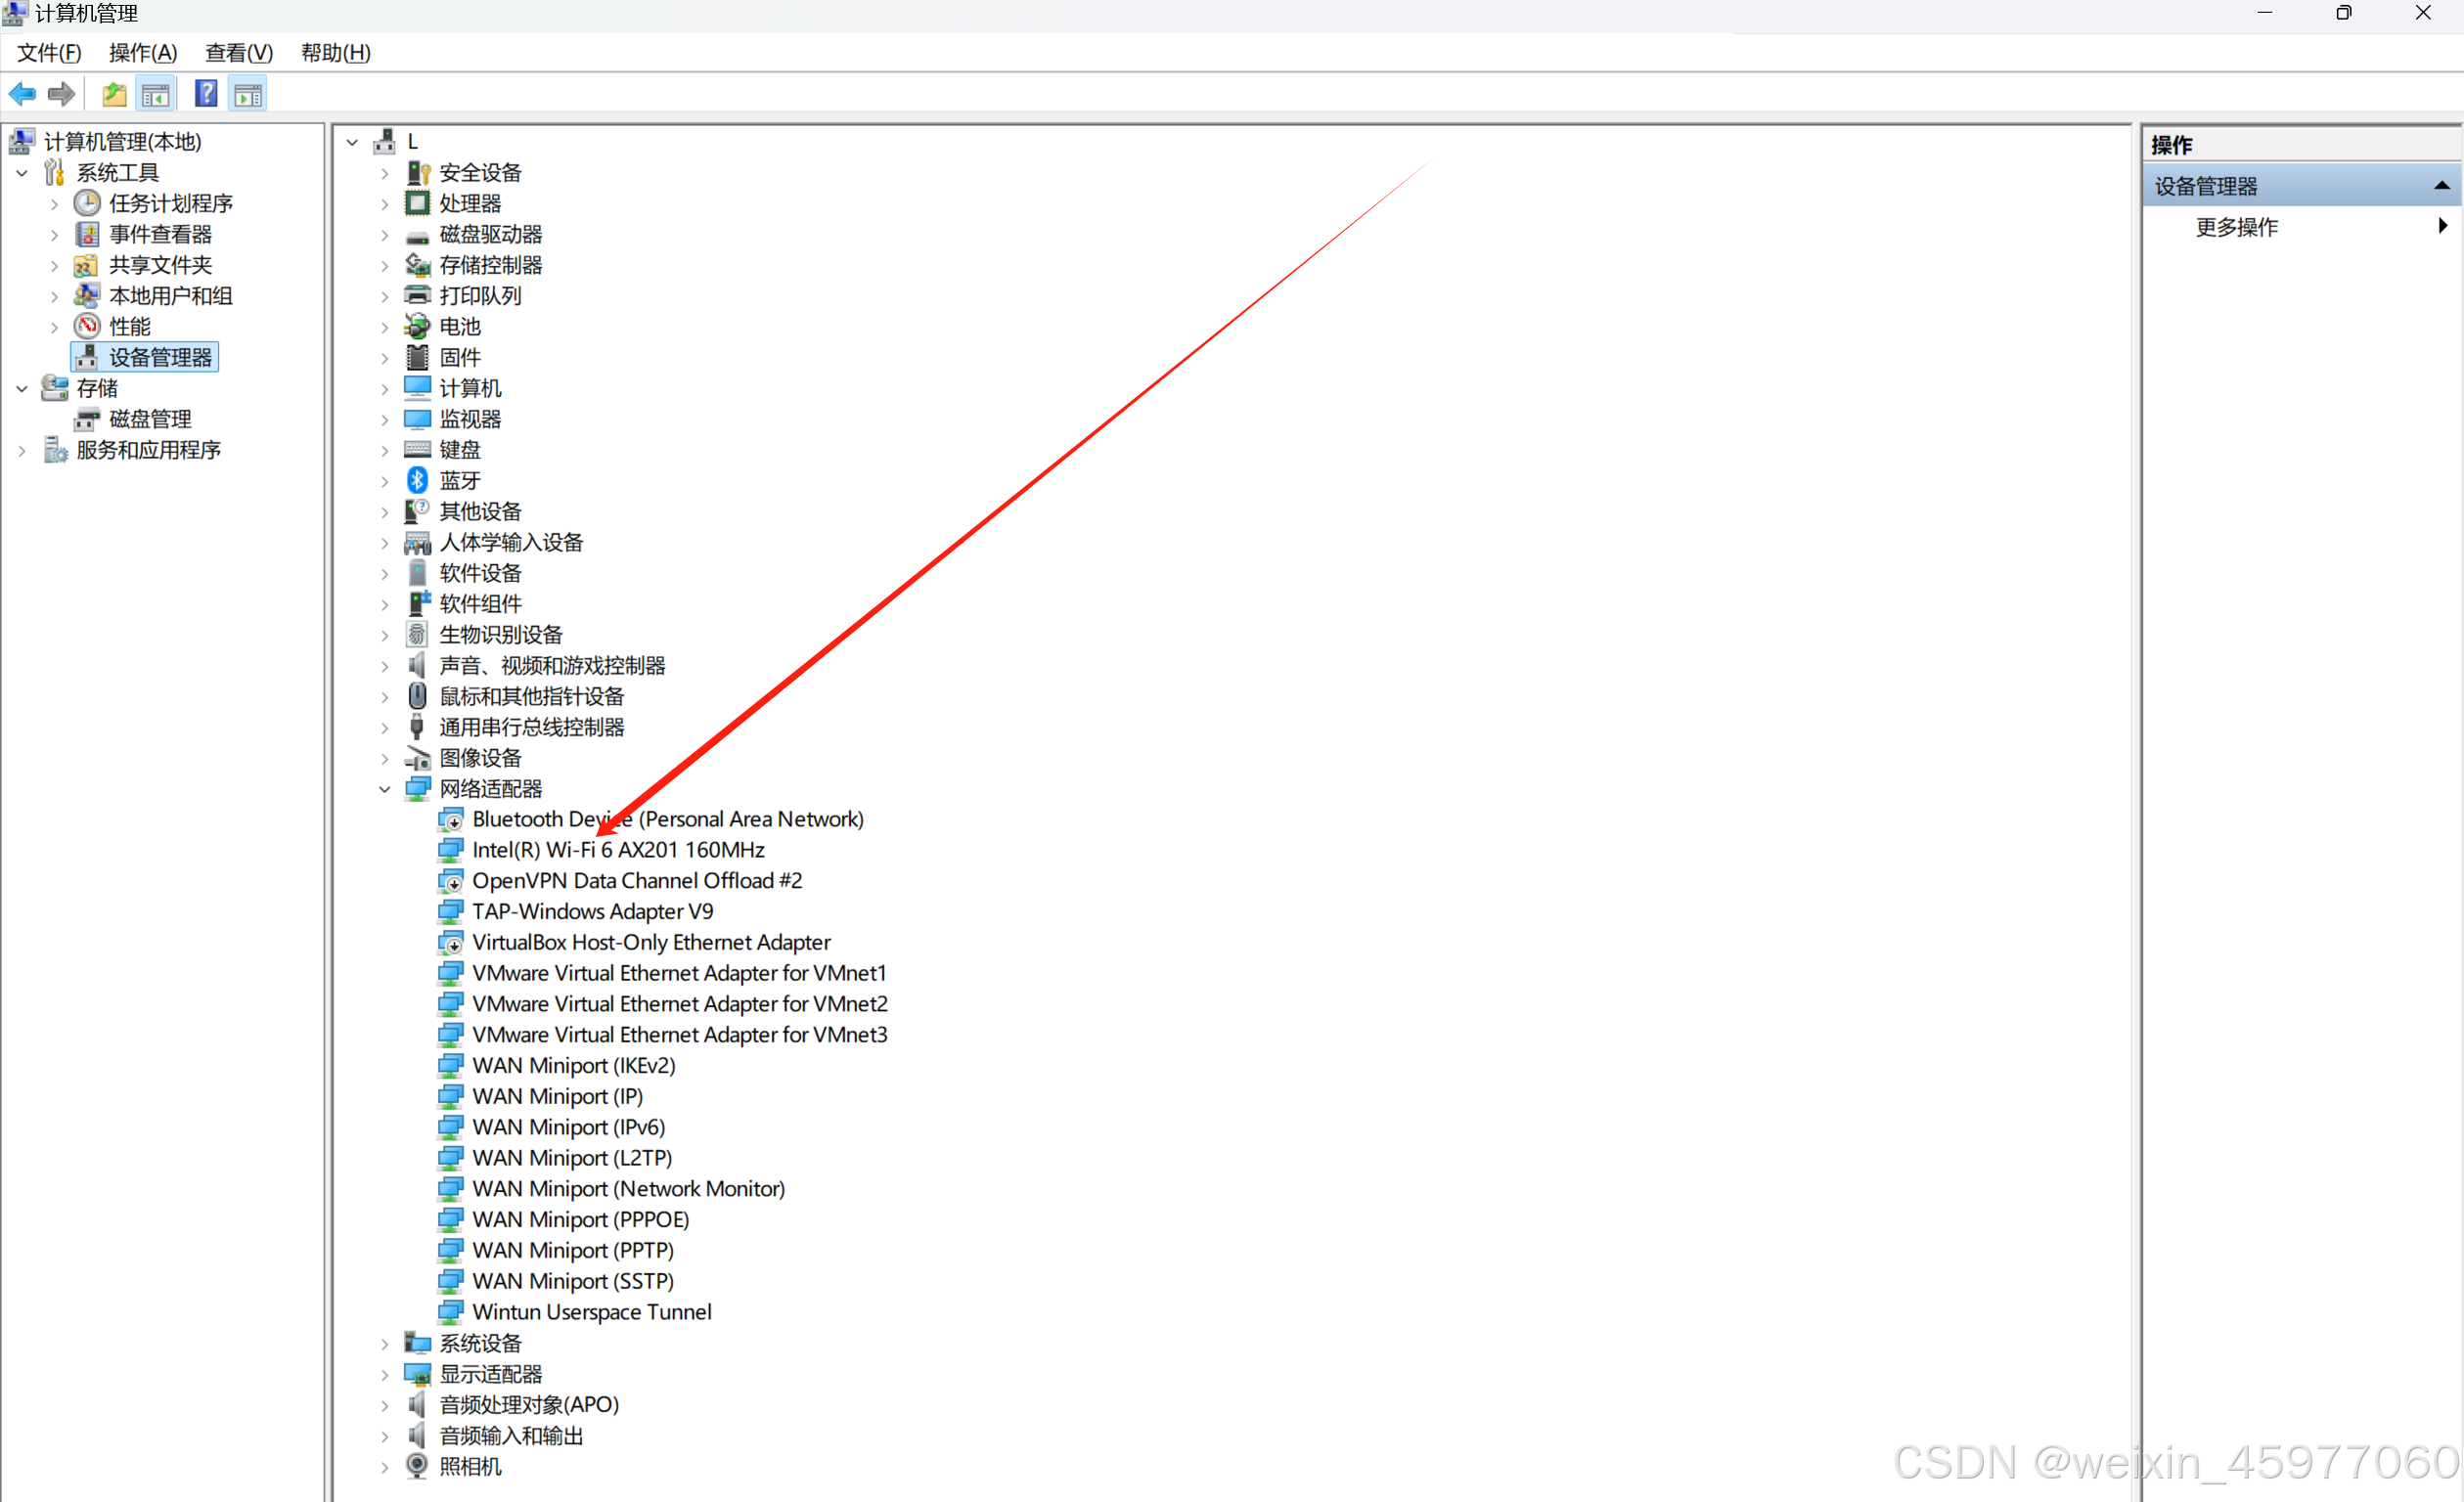Open the 查看(V) menu
This screenshot has width=2464, height=1502.
tap(239, 53)
